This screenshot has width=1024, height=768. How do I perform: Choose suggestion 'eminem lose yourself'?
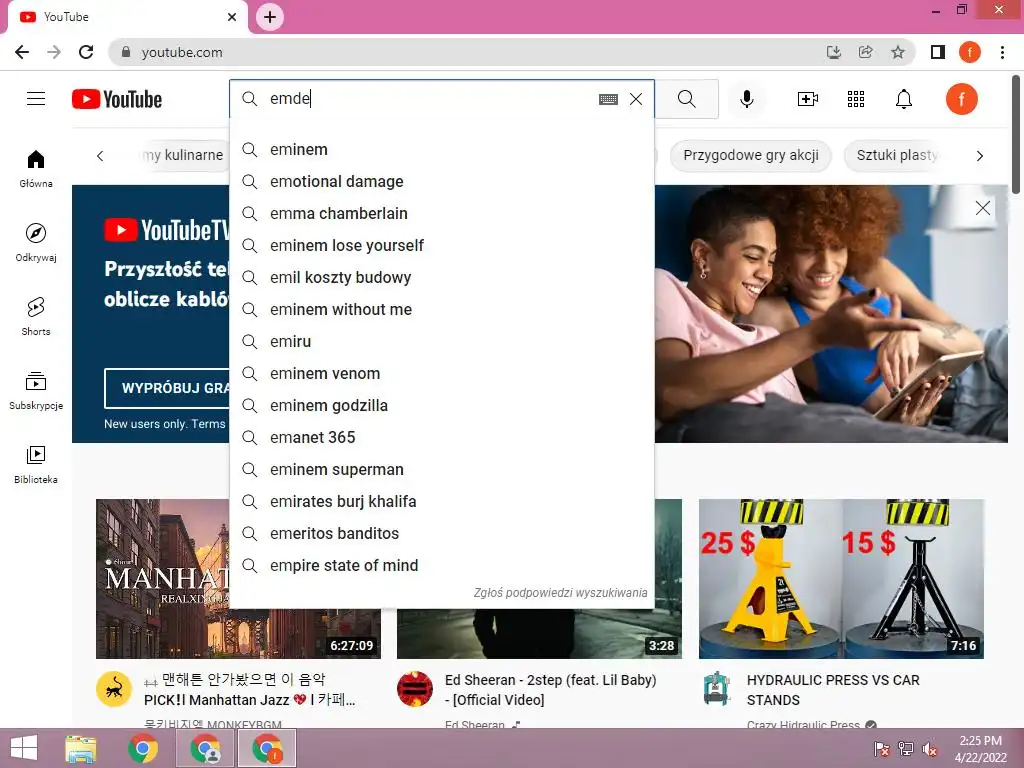pos(442,246)
